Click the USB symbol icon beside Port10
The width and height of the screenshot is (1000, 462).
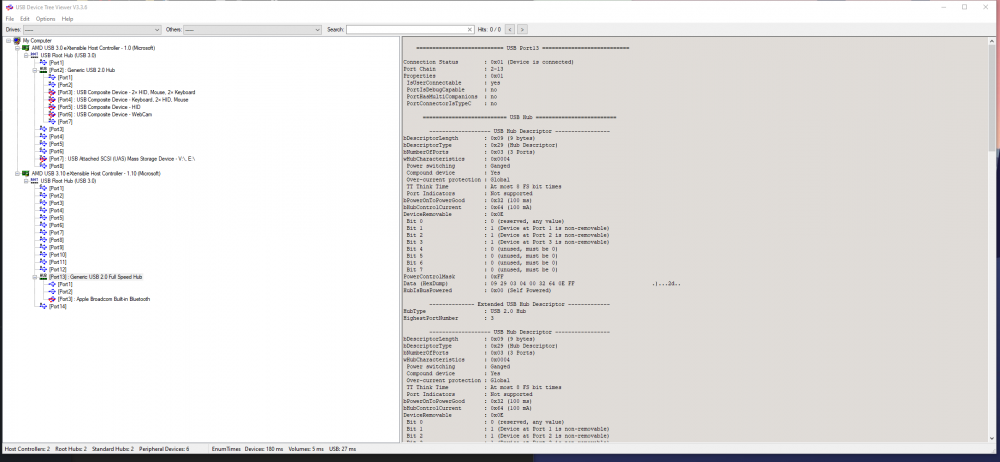pyautogui.click(x=43, y=255)
